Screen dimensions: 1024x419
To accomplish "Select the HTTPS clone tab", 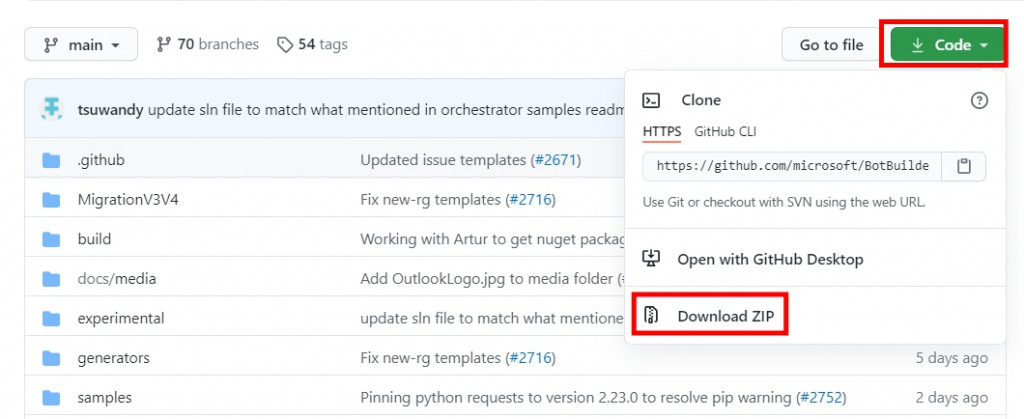I will click(x=662, y=131).
